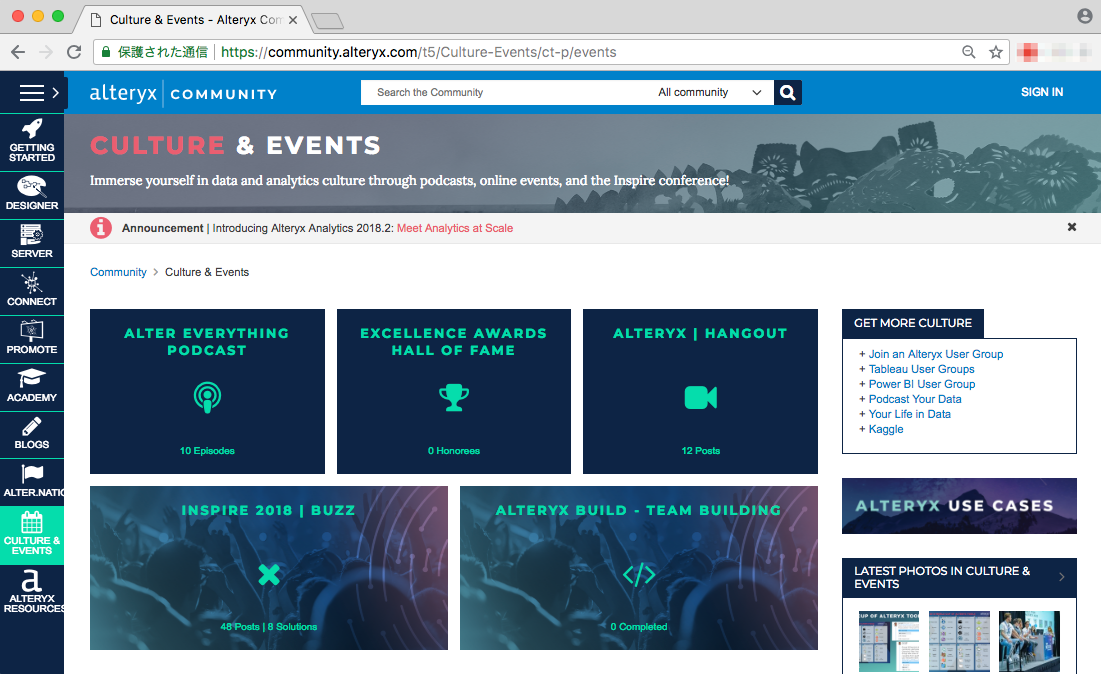The width and height of the screenshot is (1101, 674).
Task: Open the Promote sidebar icon
Action: tap(32, 331)
